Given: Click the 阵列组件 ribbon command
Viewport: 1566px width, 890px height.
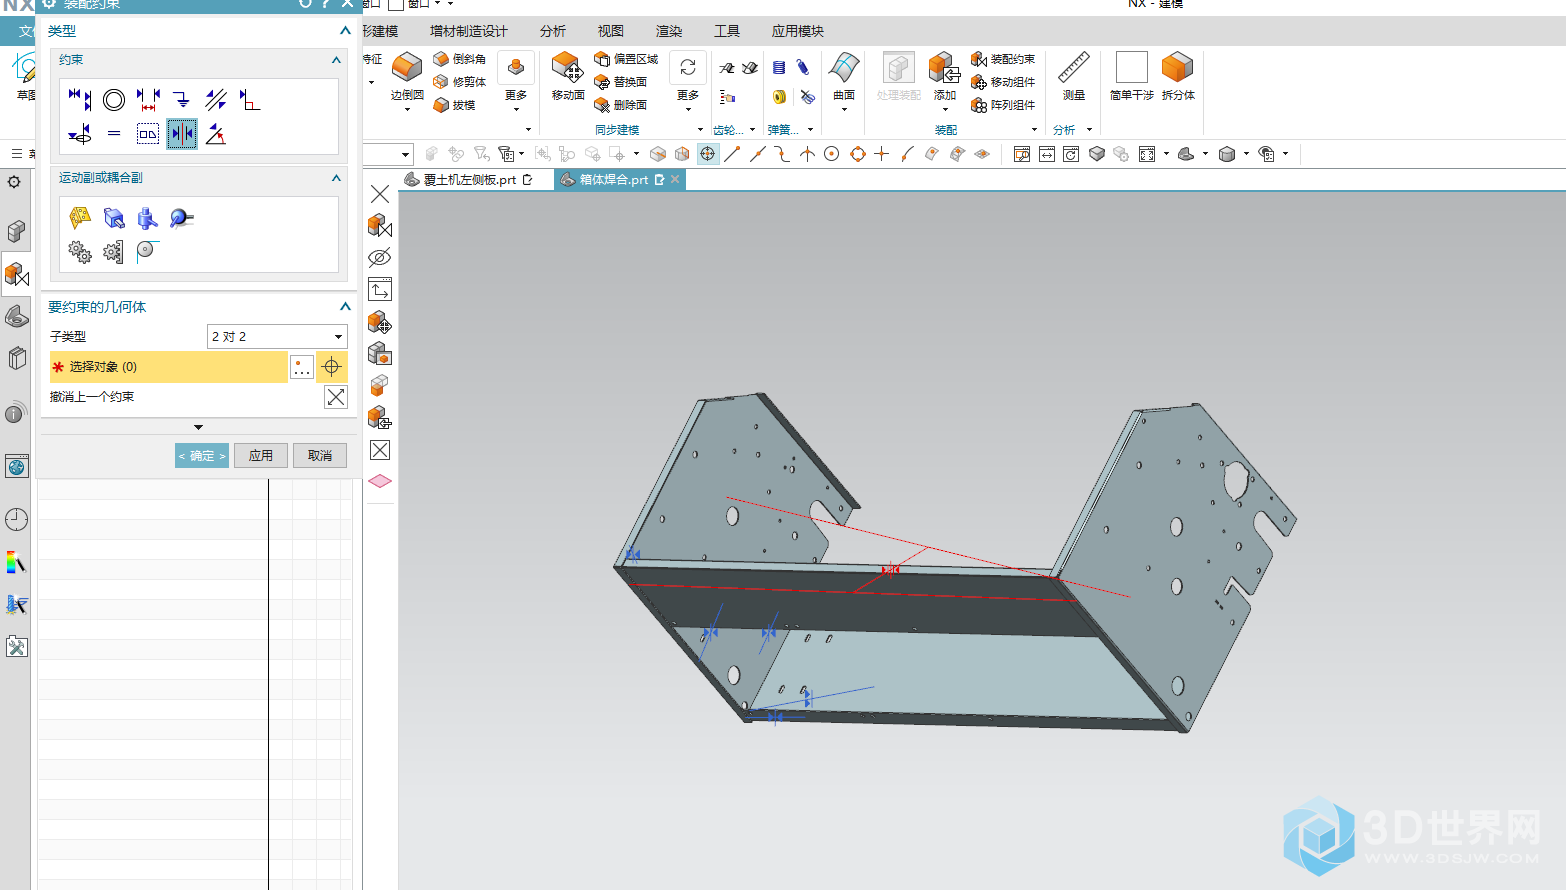Looking at the screenshot, I should [x=1004, y=105].
